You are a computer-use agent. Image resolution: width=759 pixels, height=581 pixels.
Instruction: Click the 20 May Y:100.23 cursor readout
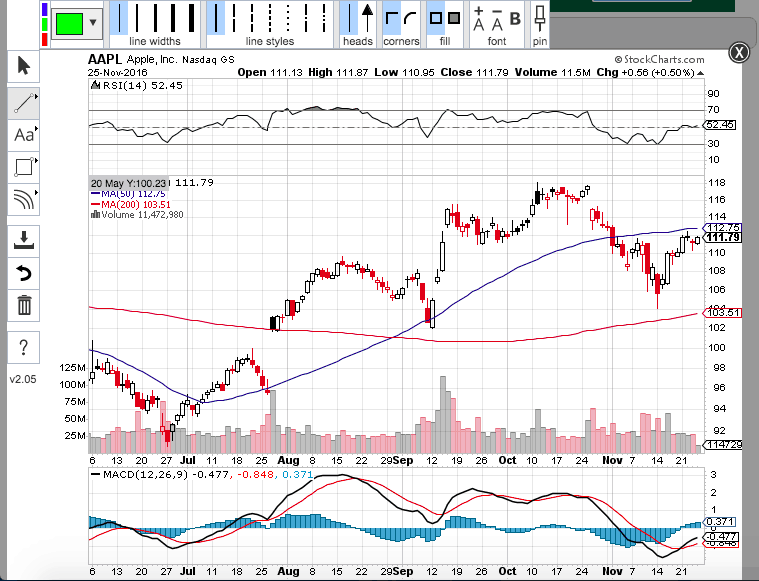[129, 183]
